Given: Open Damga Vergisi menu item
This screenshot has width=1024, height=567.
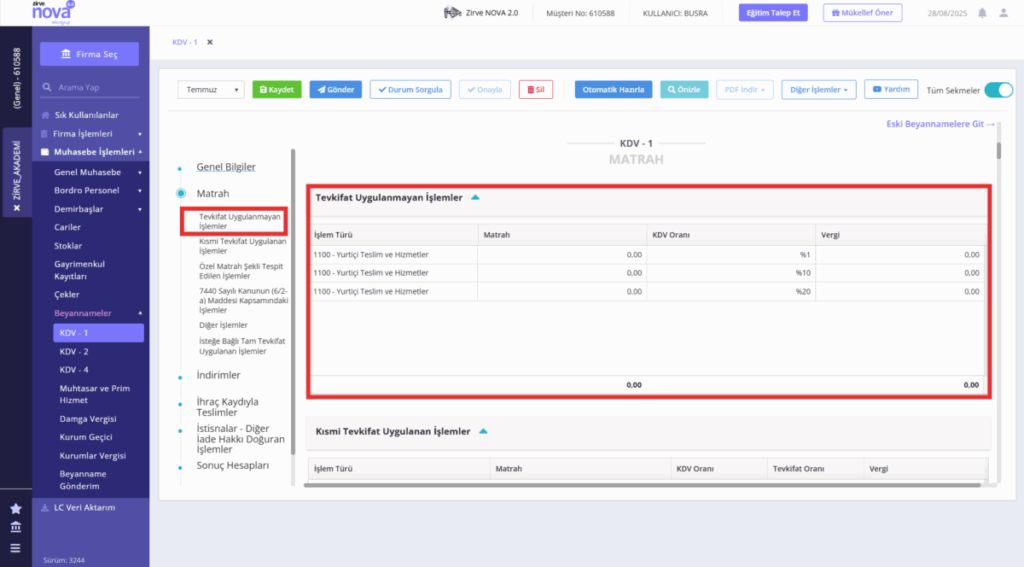Looking at the screenshot, I should pyautogui.click(x=88, y=419).
